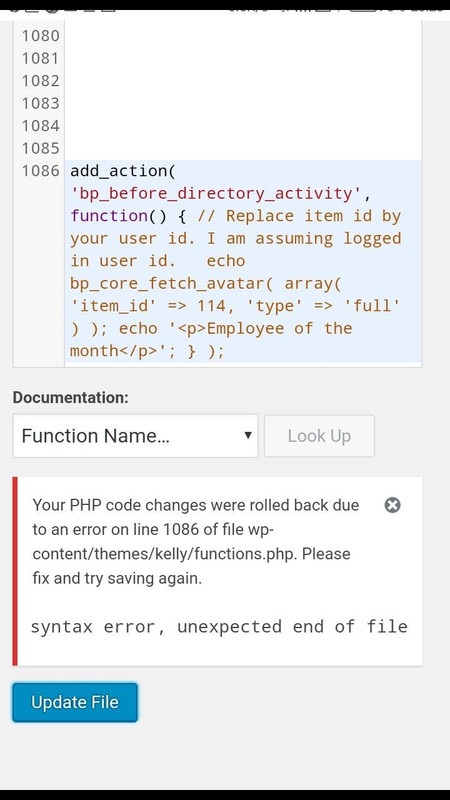Click the Update File button

tap(75, 702)
